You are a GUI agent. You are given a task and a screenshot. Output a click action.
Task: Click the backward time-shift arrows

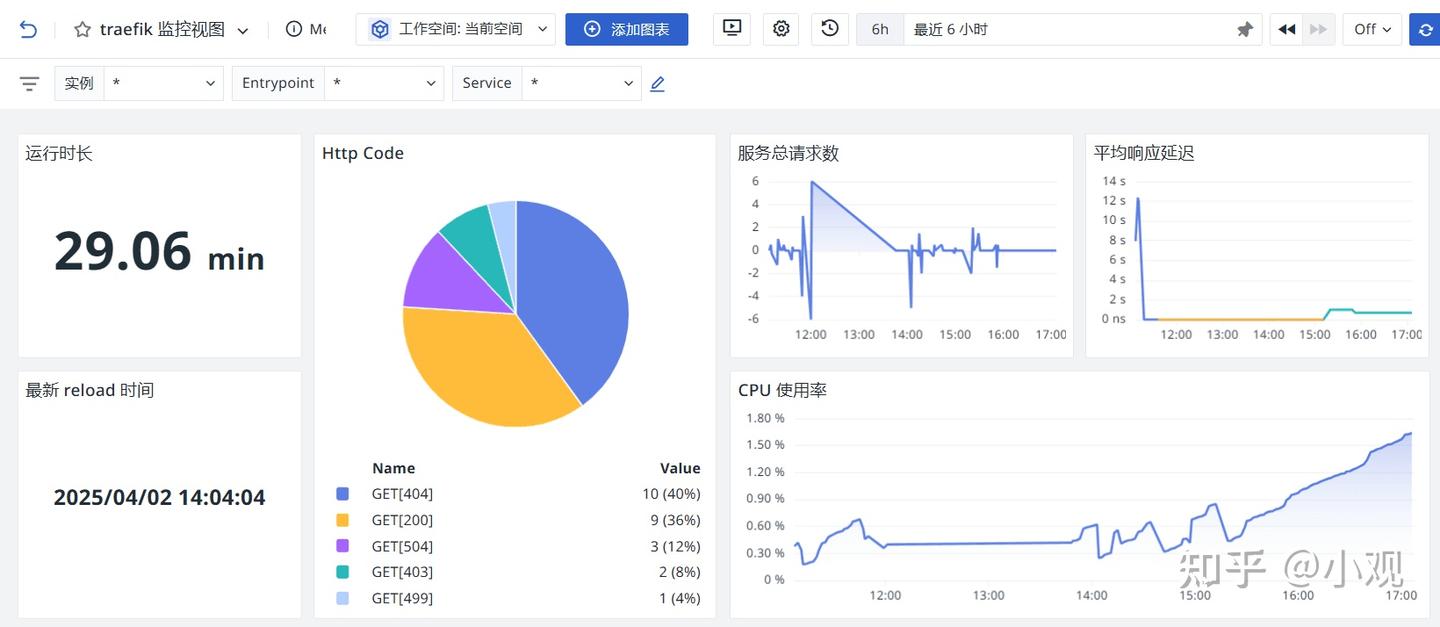(1286, 29)
